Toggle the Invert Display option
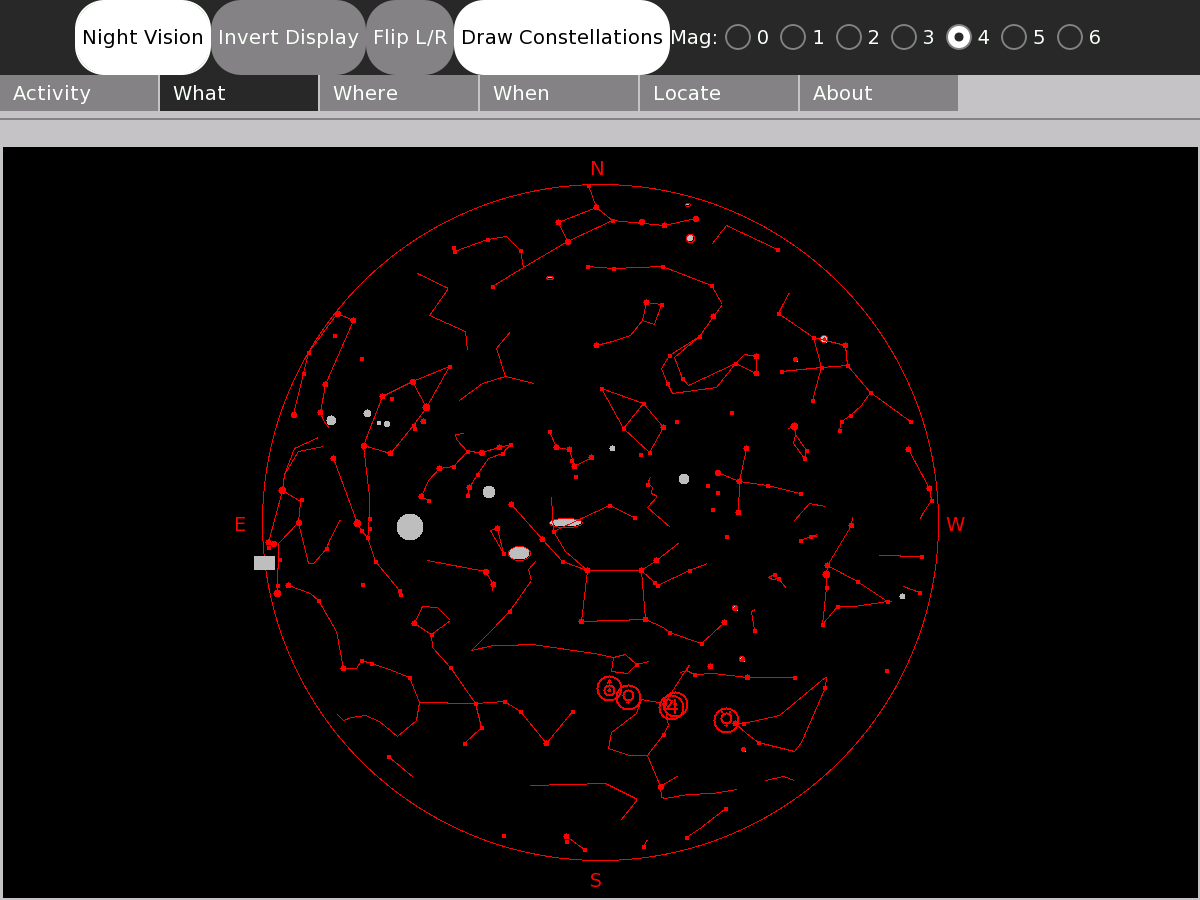 tap(288, 37)
